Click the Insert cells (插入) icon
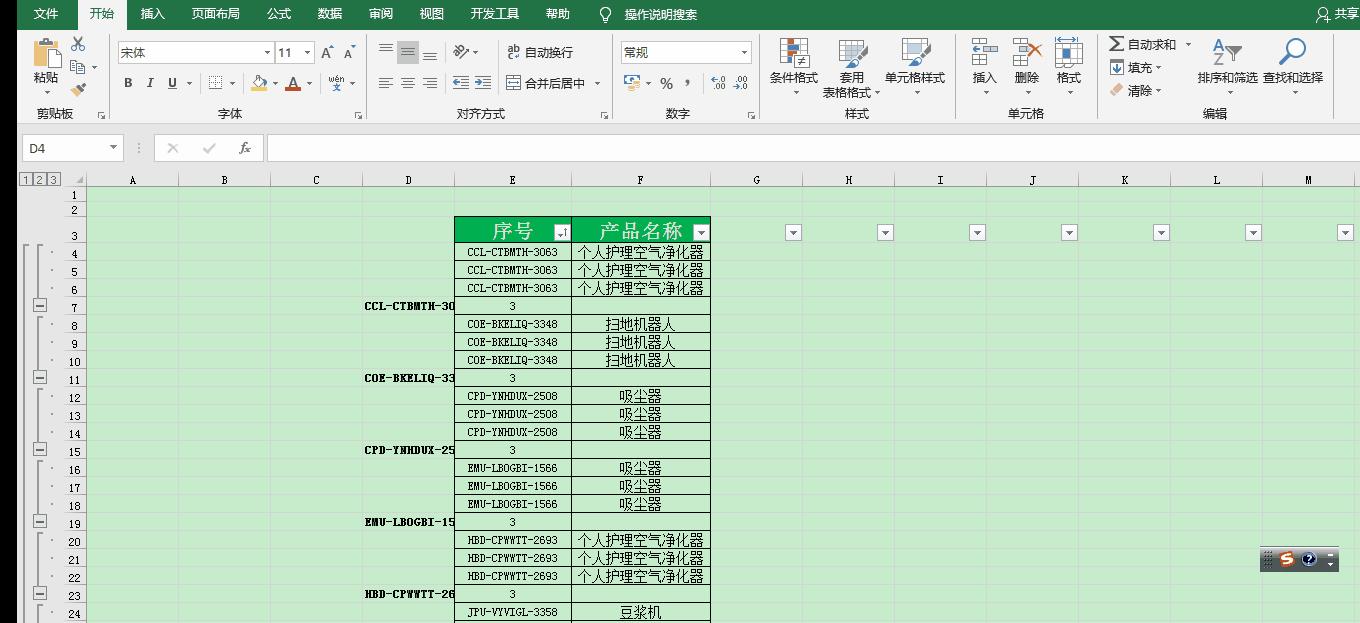The image size is (1360, 623). pos(985,53)
